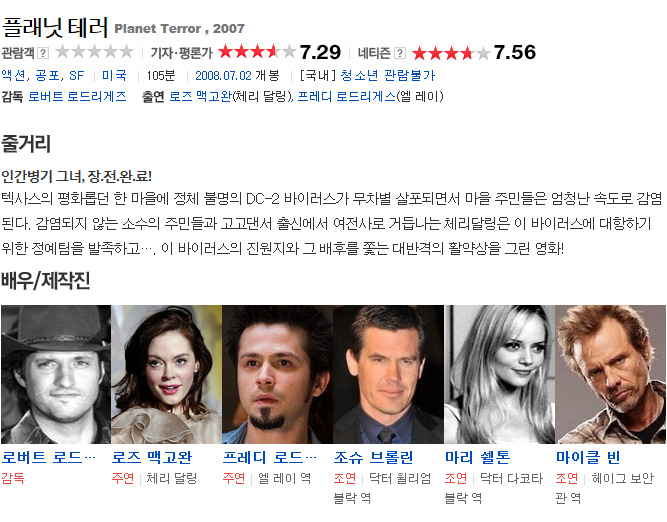667x522 pixels.
Task: Open the SF genre link
Action: pyautogui.click(x=77, y=76)
